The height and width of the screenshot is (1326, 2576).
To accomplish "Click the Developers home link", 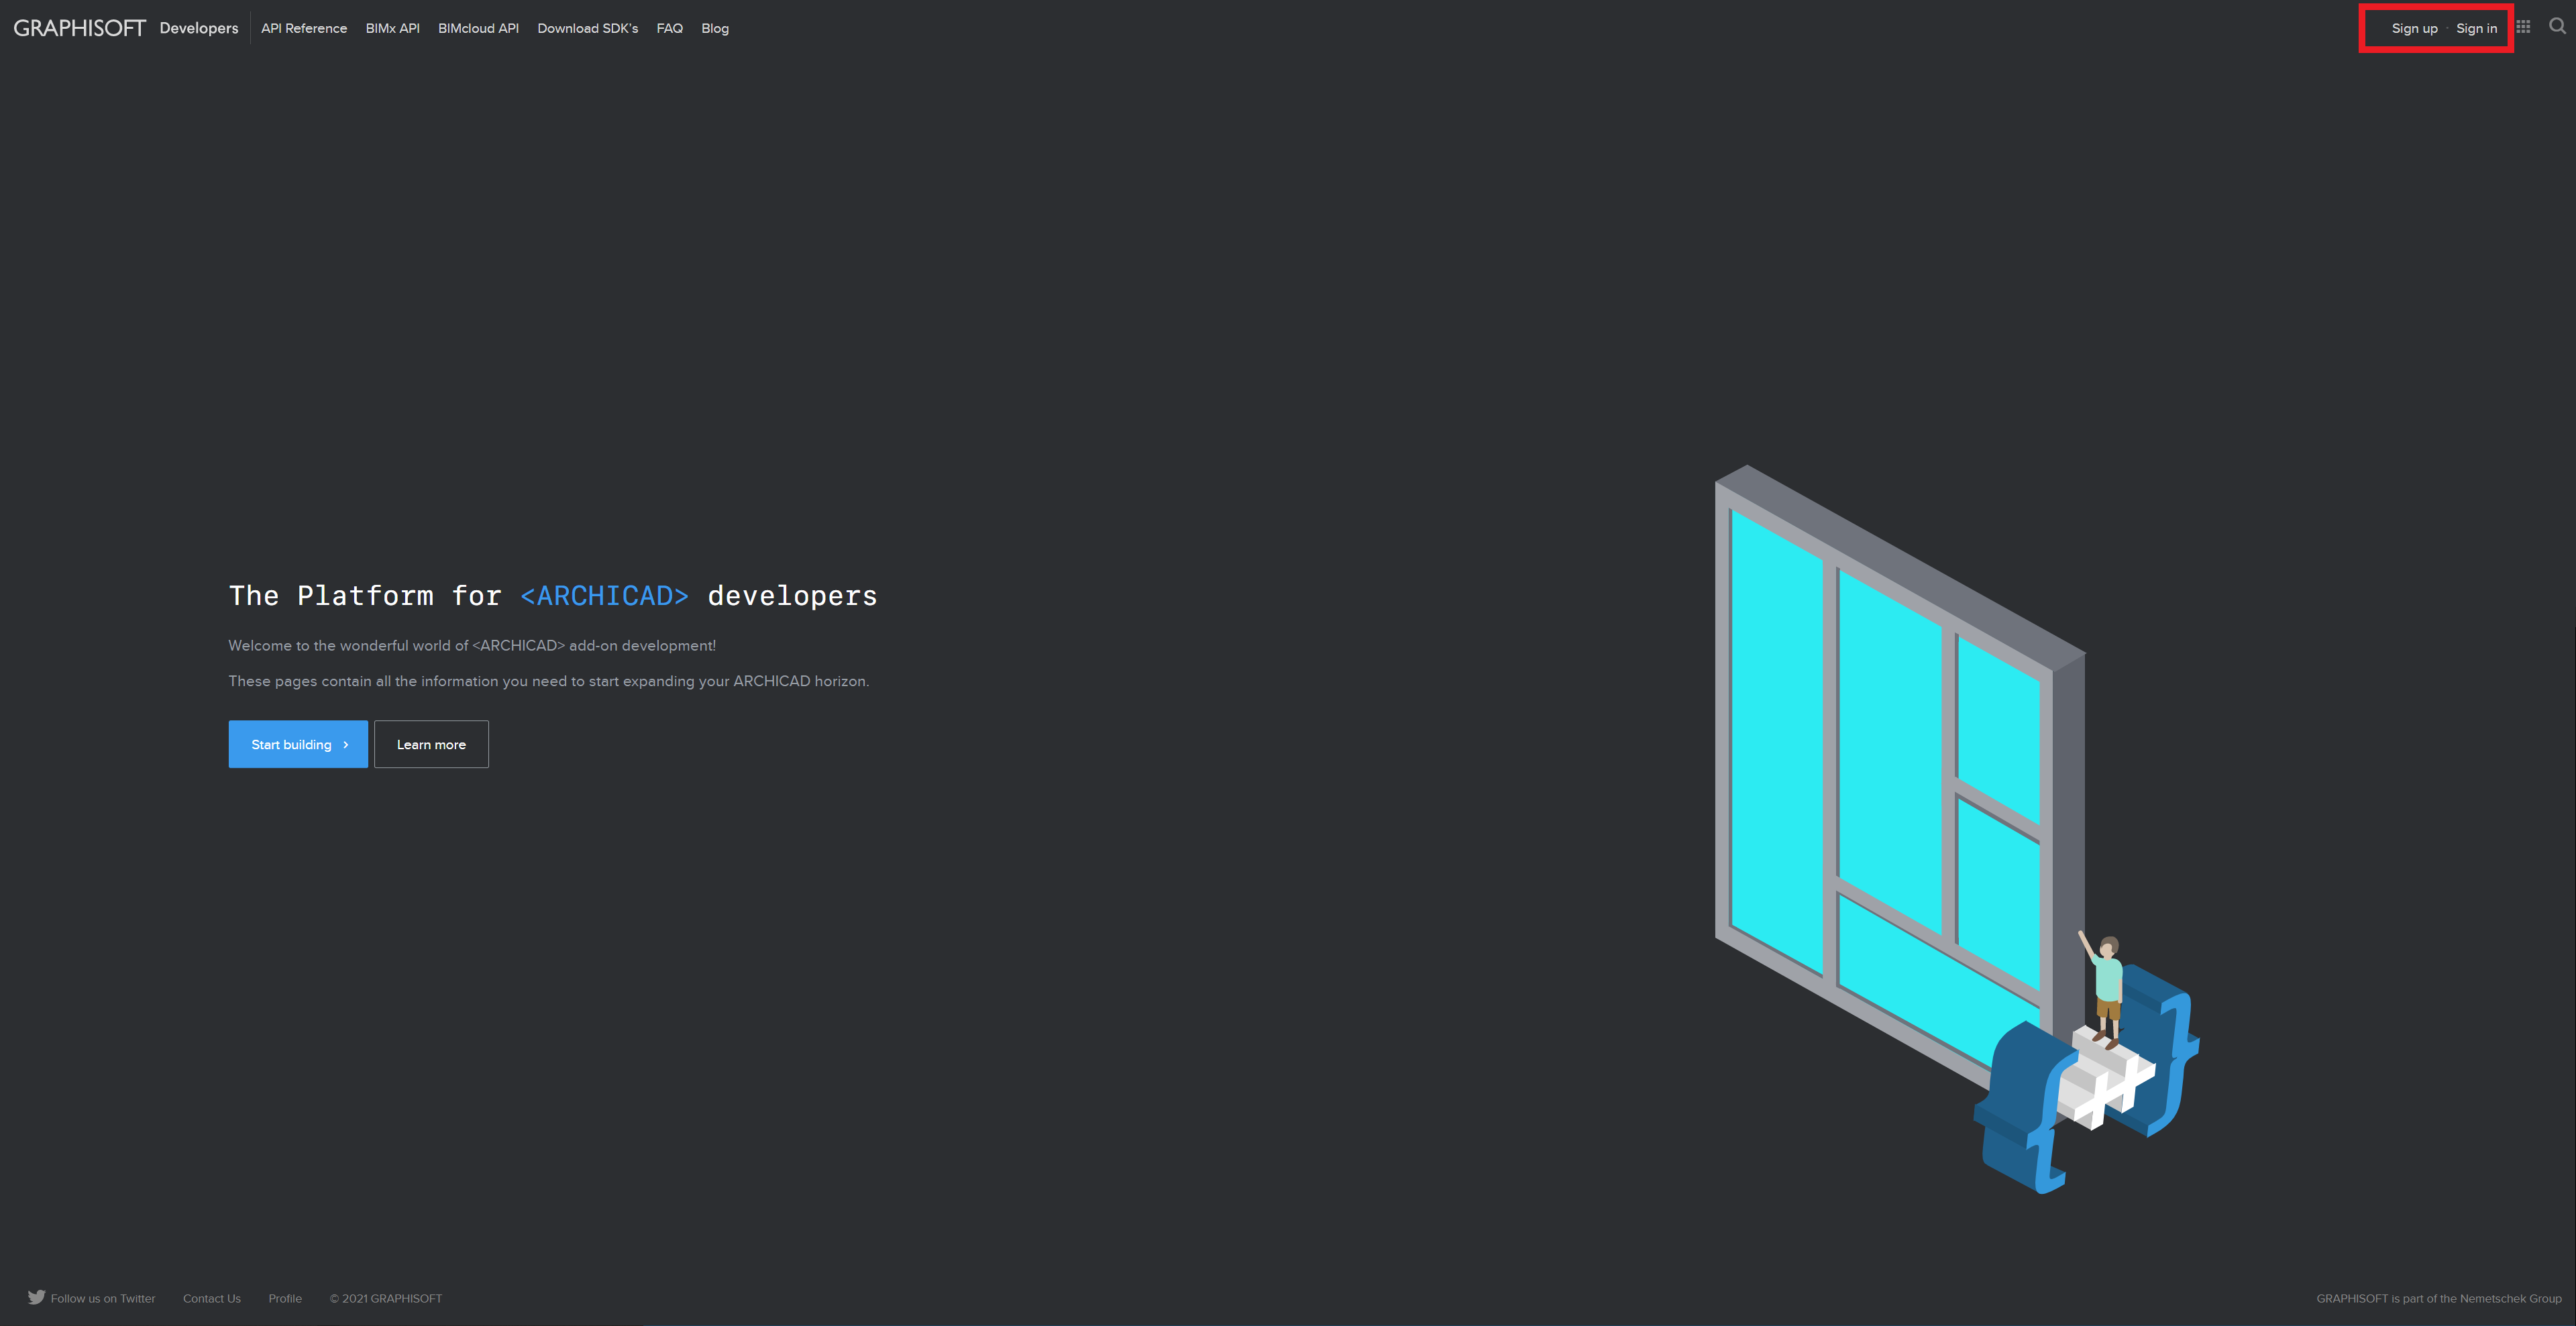I will (x=199, y=28).
